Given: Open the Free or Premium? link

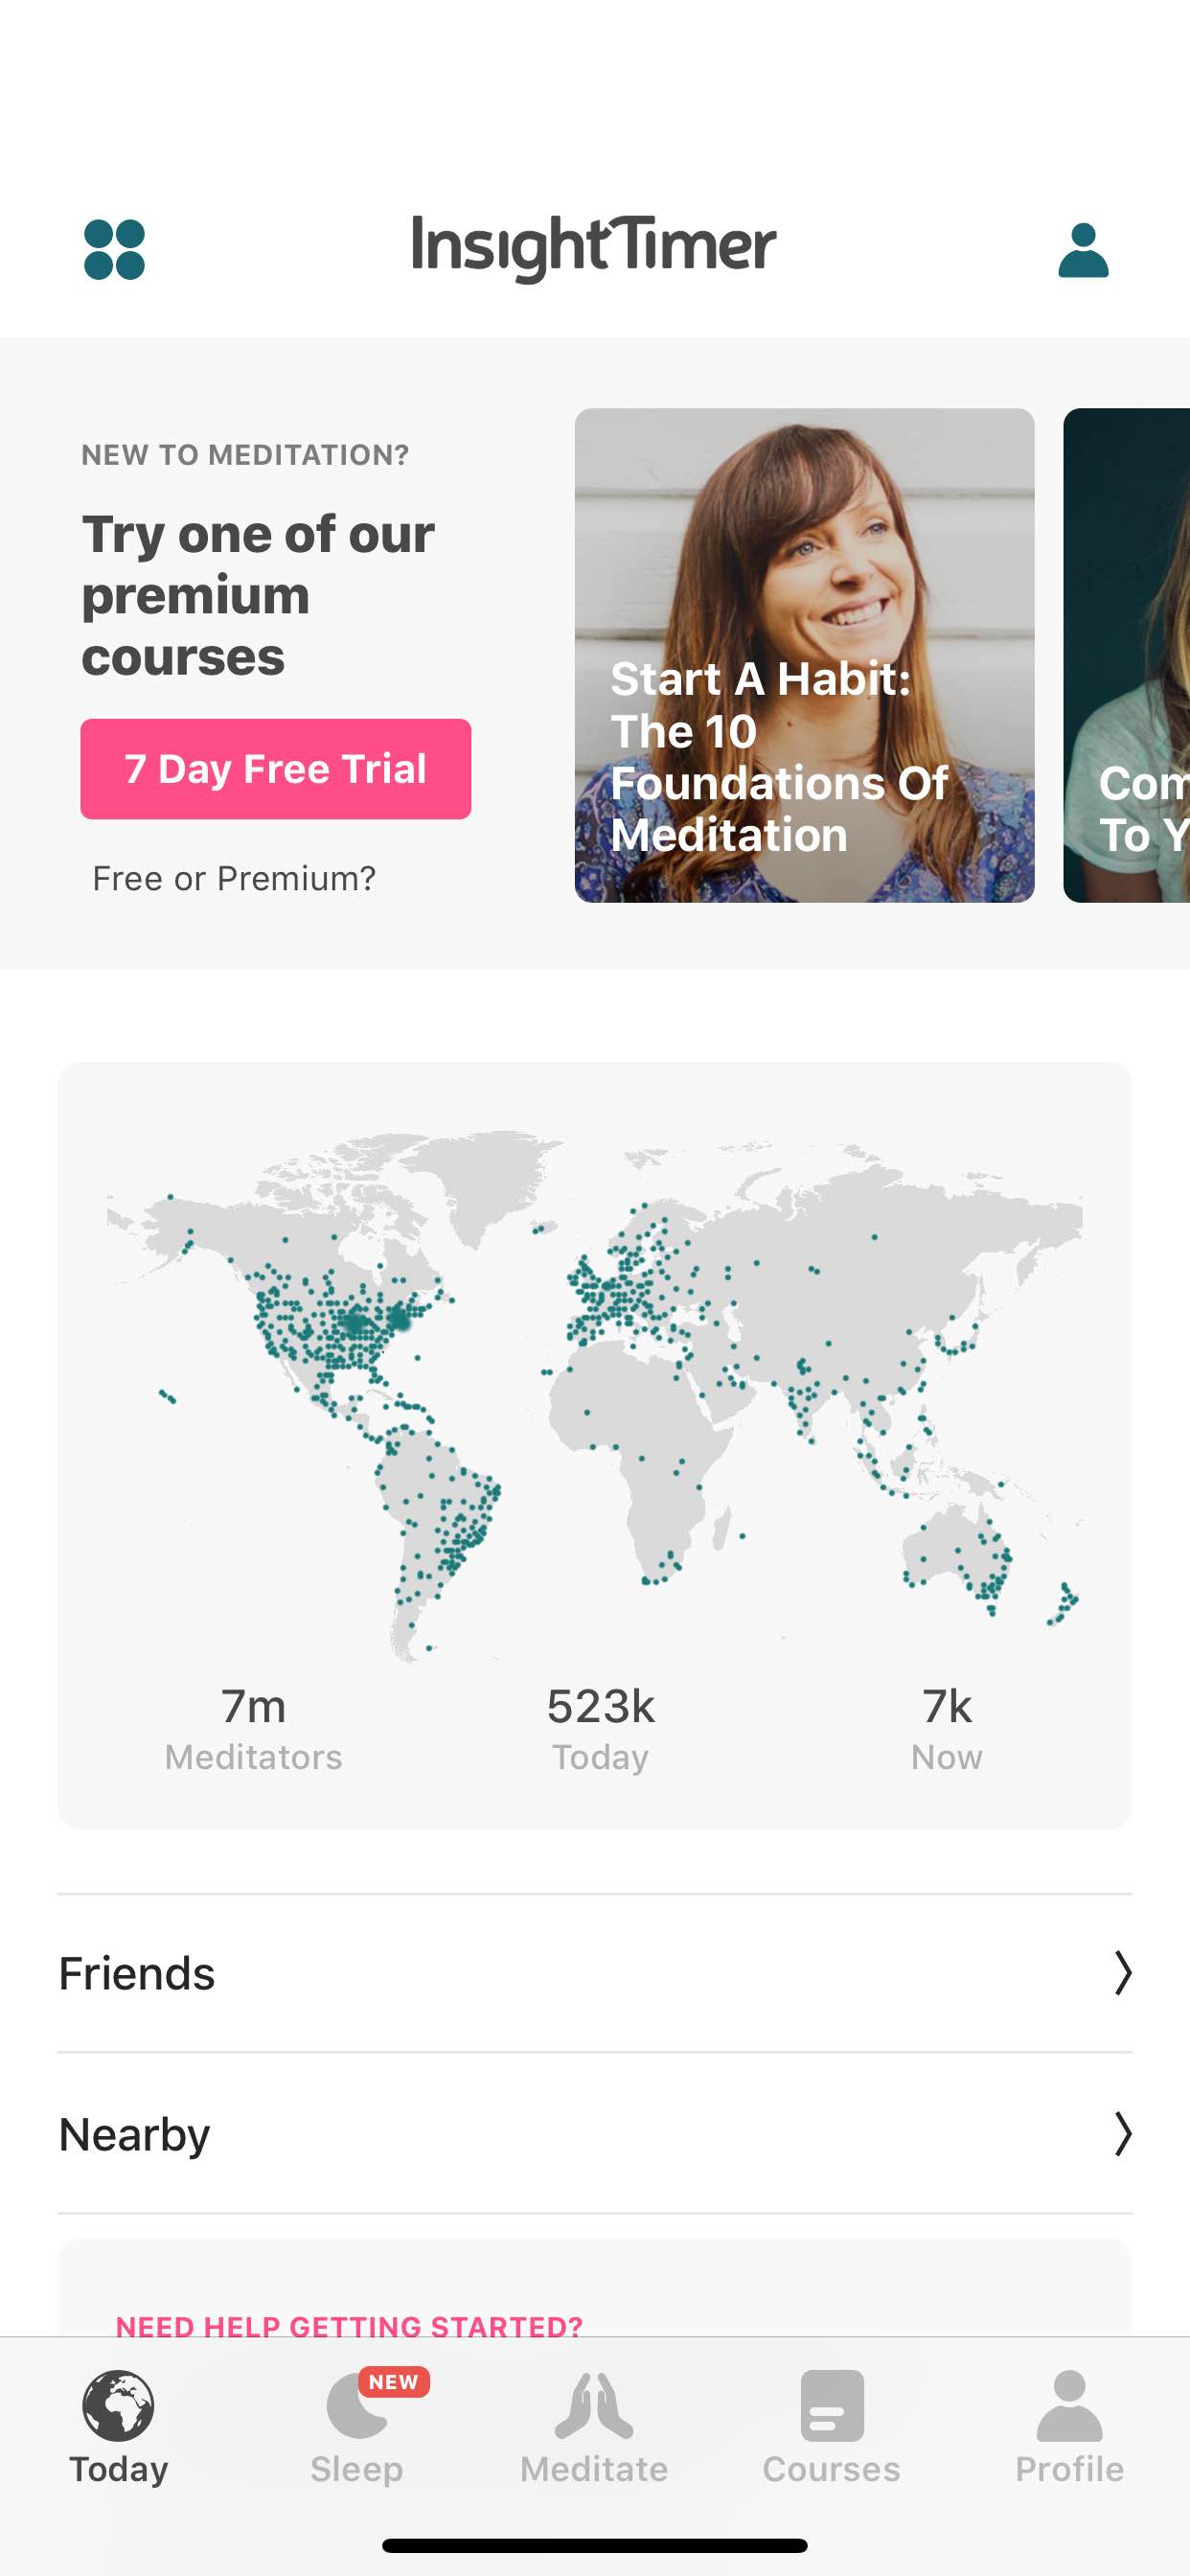Looking at the screenshot, I should click(234, 878).
